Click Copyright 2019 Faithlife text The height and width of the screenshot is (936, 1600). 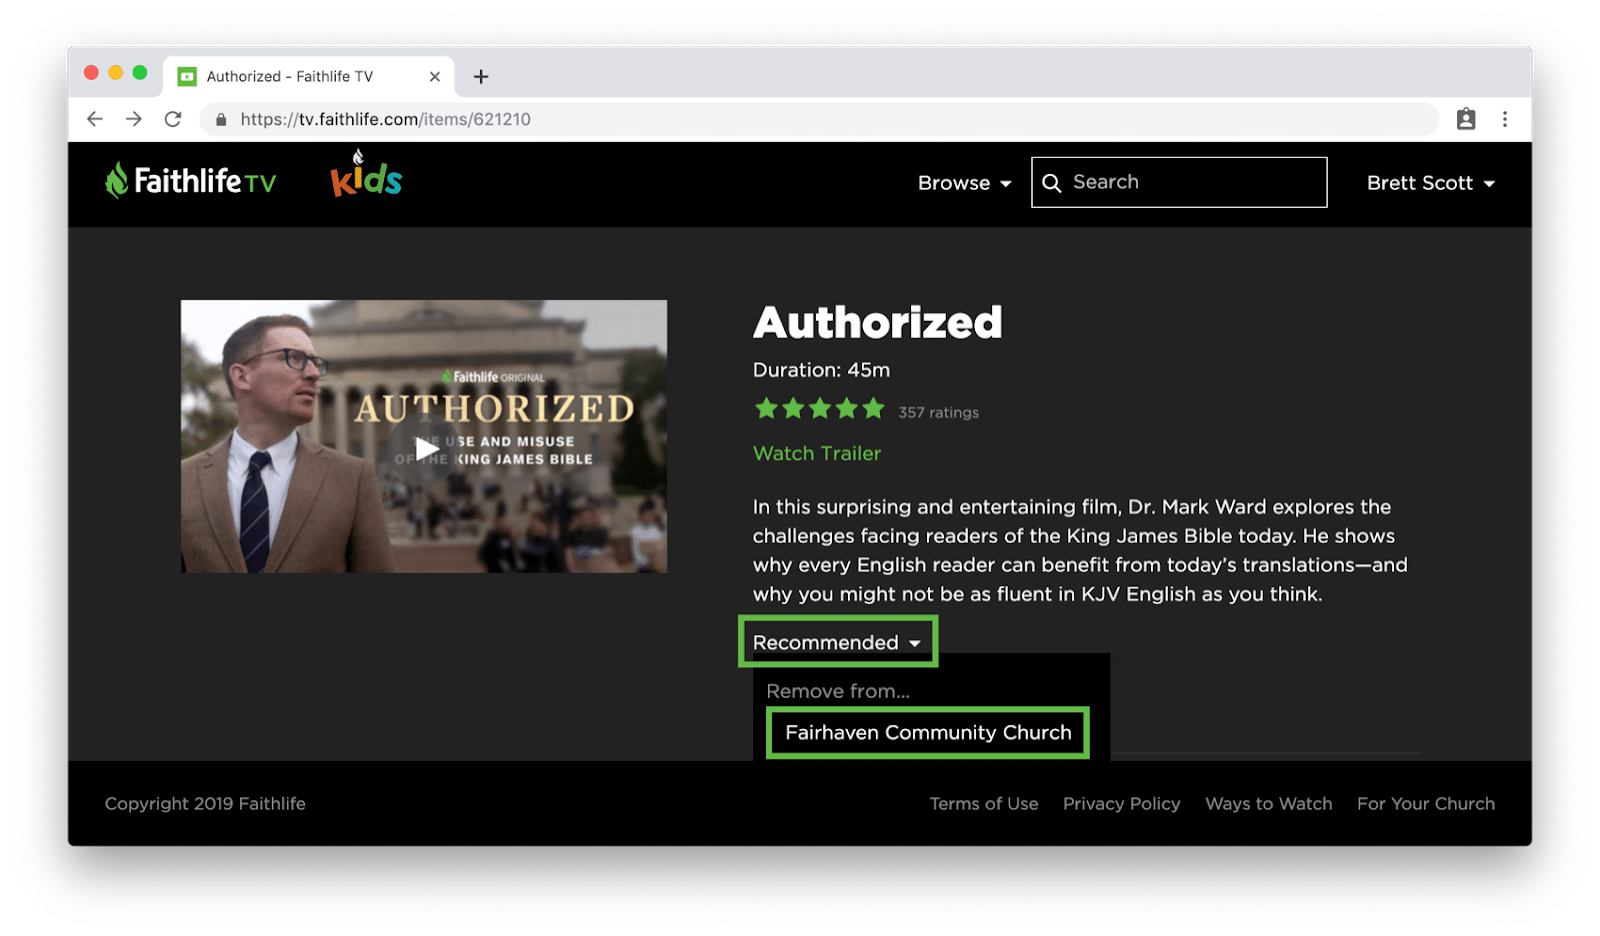pyautogui.click(x=205, y=804)
